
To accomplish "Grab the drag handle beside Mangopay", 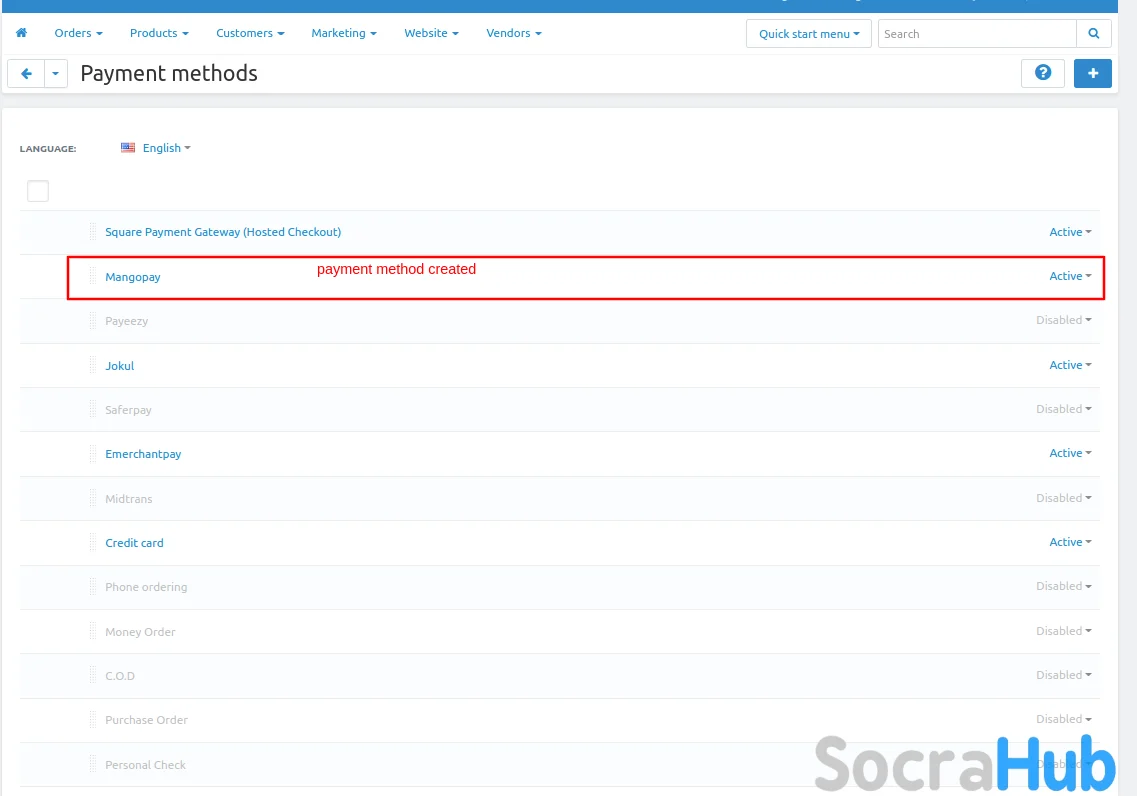I will (93, 276).
